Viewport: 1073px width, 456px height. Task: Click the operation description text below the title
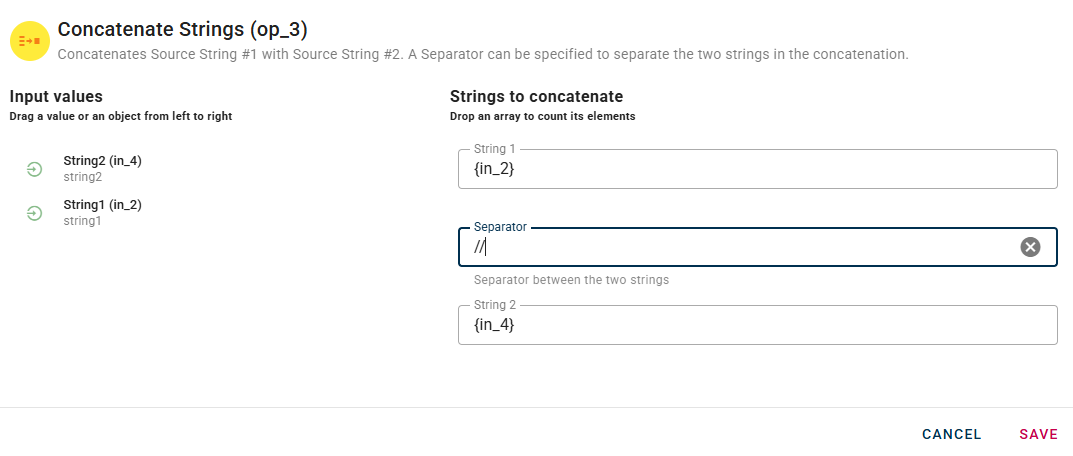pos(482,54)
